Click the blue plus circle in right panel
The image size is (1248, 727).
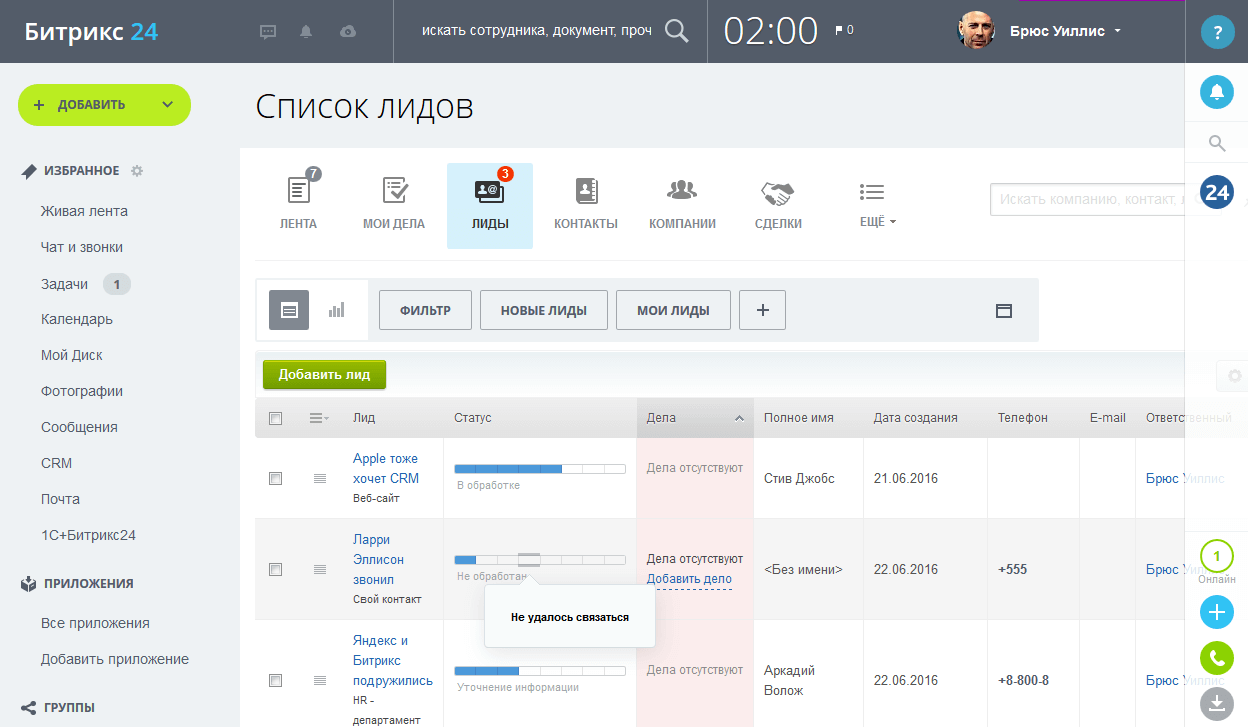pyautogui.click(x=1217, y=611)
